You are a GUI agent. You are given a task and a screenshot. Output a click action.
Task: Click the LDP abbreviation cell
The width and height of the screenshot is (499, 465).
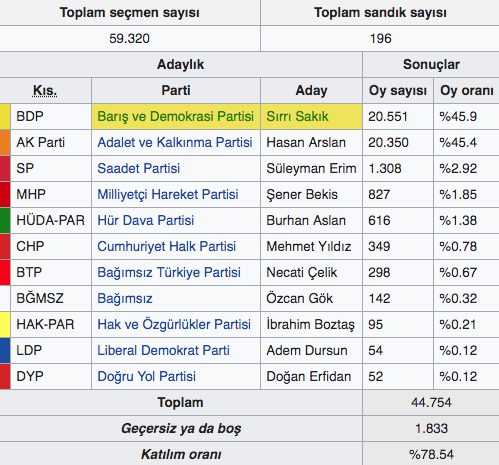tap(51, 350)
